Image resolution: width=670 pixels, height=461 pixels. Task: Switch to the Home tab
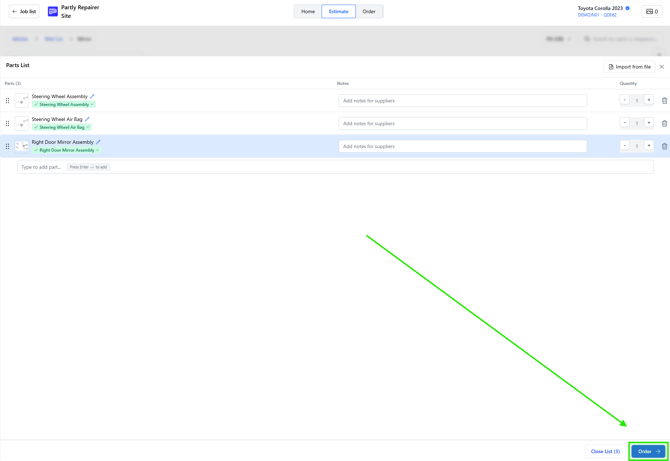[308, 12]
